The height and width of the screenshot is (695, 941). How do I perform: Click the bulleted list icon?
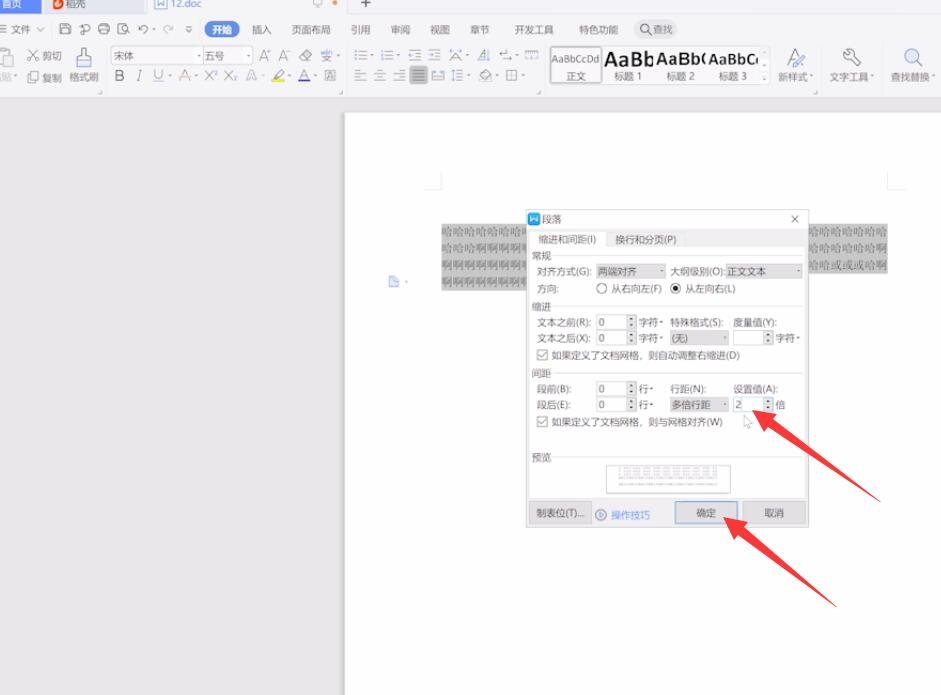coord(360,56)
